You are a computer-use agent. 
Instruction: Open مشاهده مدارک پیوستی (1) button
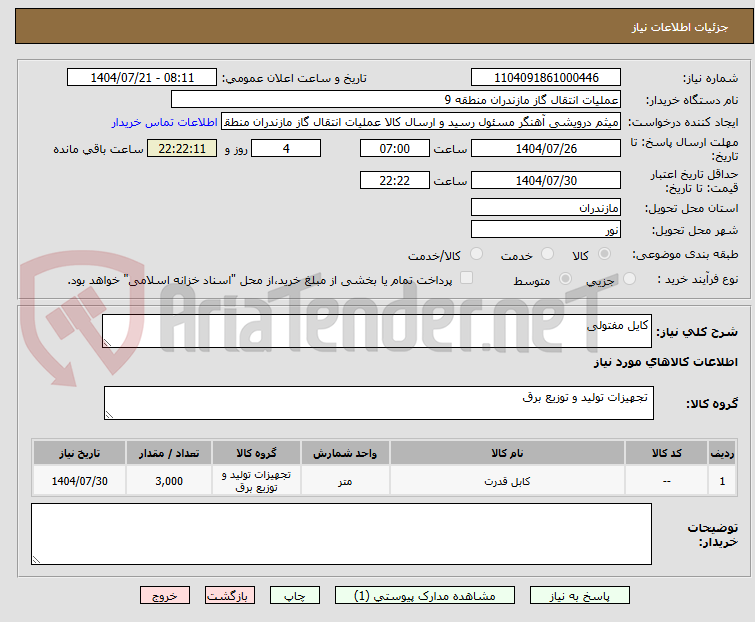click(425, 596)
